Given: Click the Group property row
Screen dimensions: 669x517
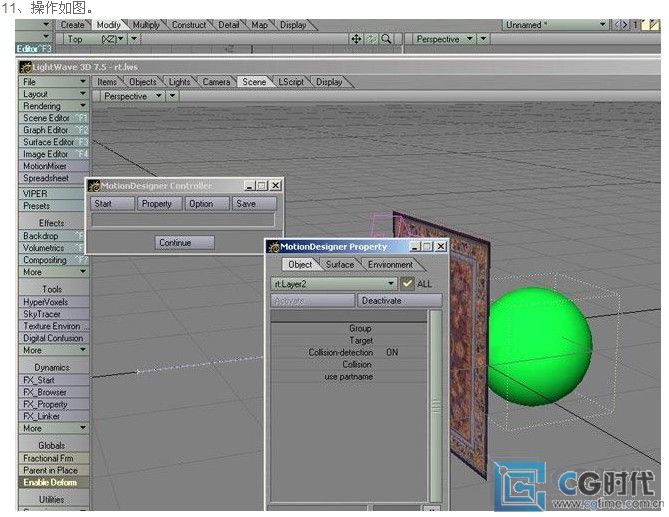Looking at the screenshot, I should point(349,328).
